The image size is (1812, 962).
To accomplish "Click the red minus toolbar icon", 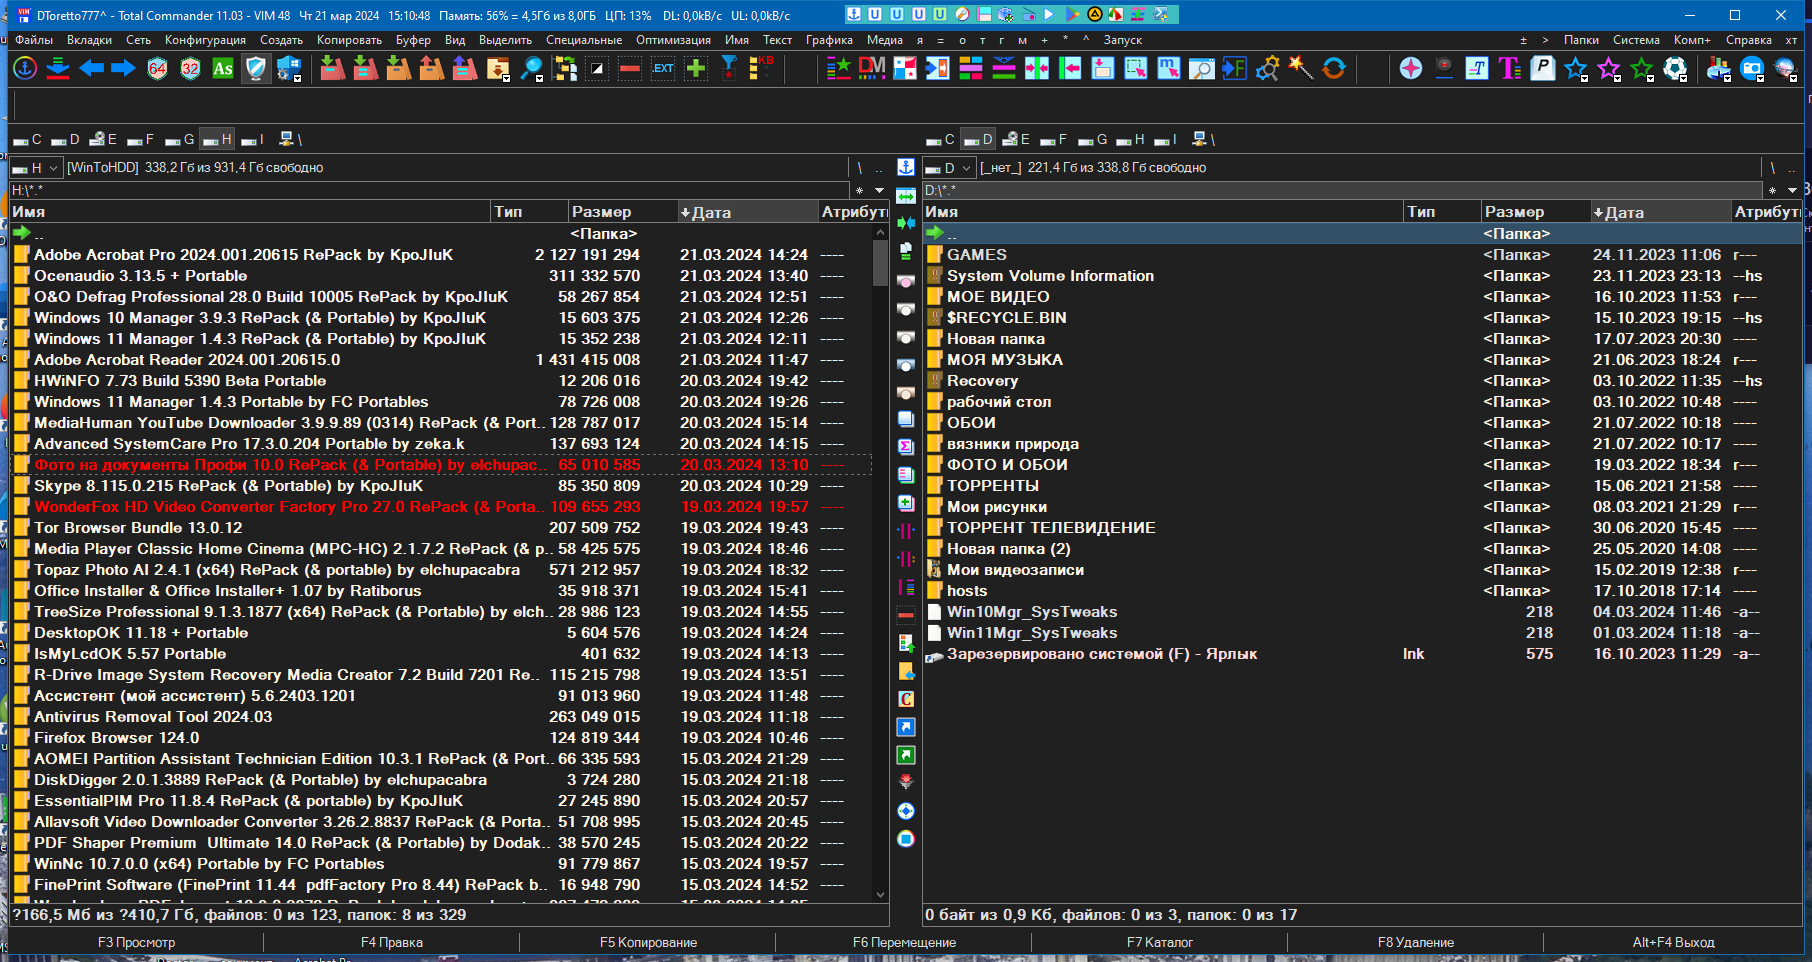I will click(x=629, y=68).
